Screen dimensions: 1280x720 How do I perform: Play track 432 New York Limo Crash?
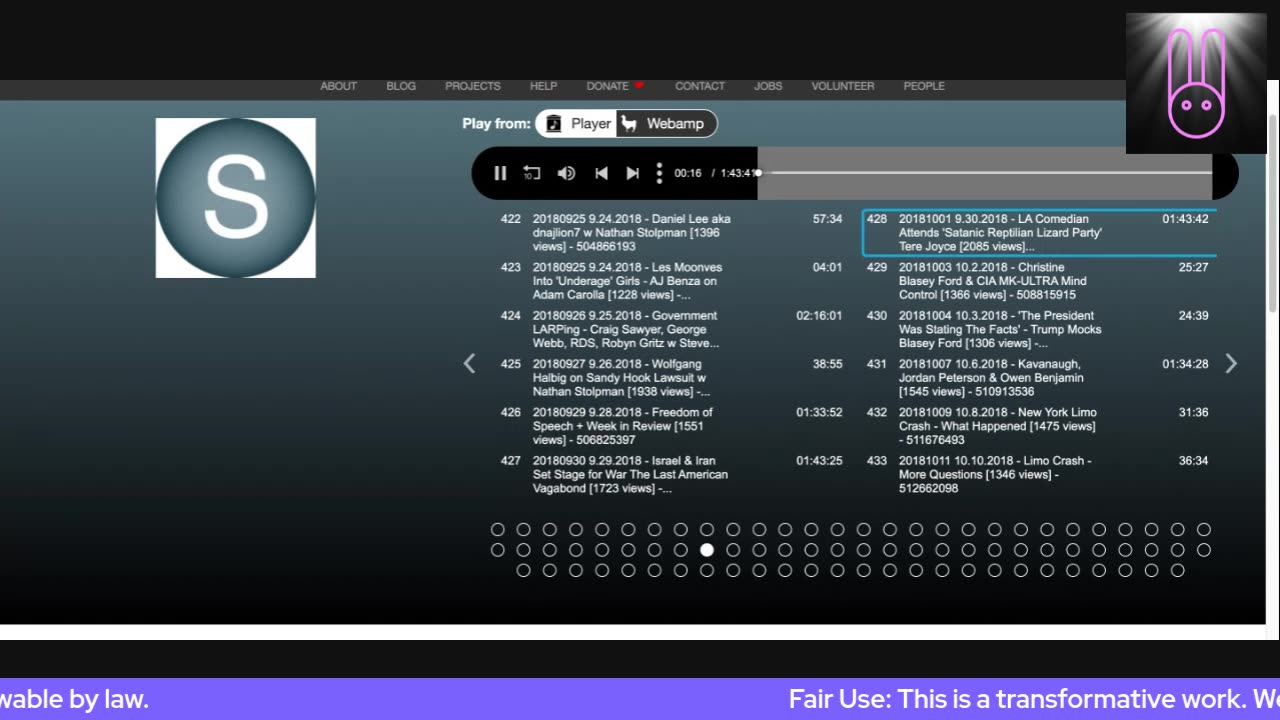pyautogui.click(x=1040, y=426)
